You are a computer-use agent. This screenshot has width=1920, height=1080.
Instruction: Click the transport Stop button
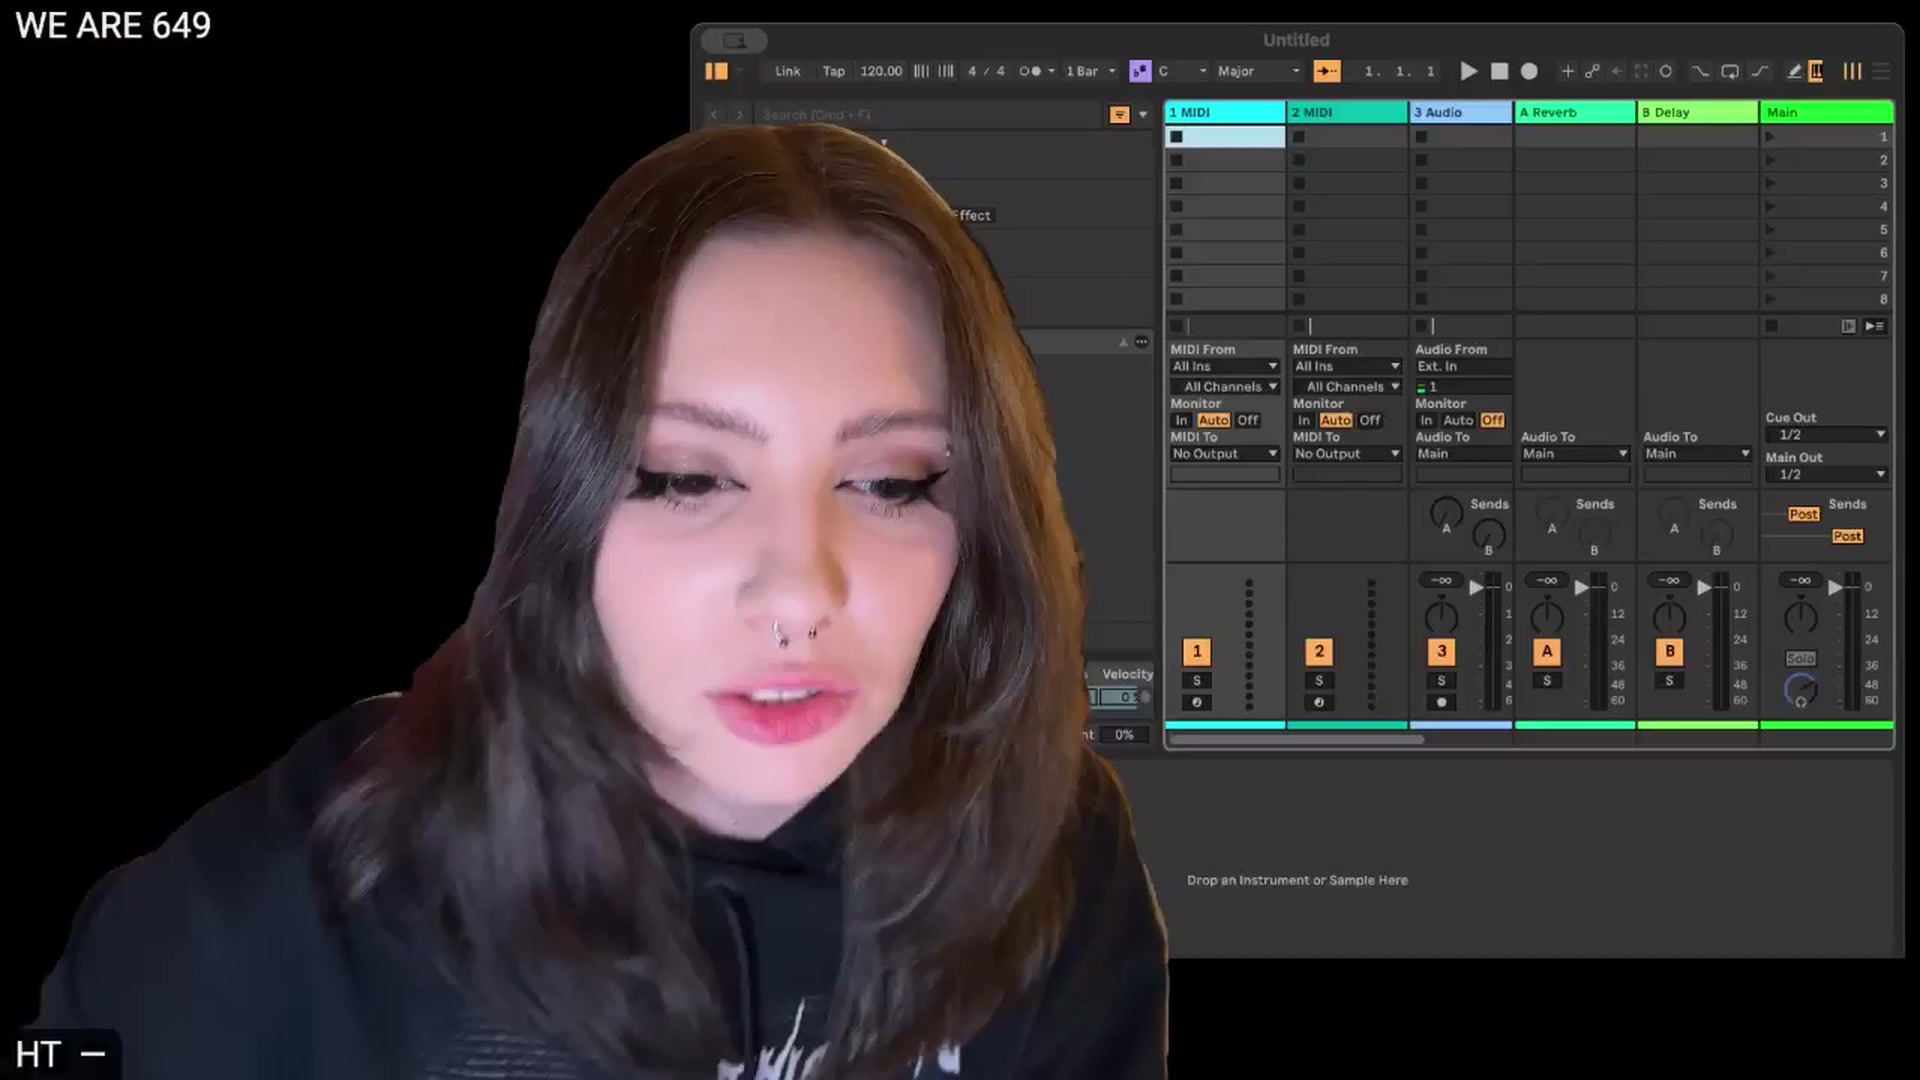[x=1499, y=71]
